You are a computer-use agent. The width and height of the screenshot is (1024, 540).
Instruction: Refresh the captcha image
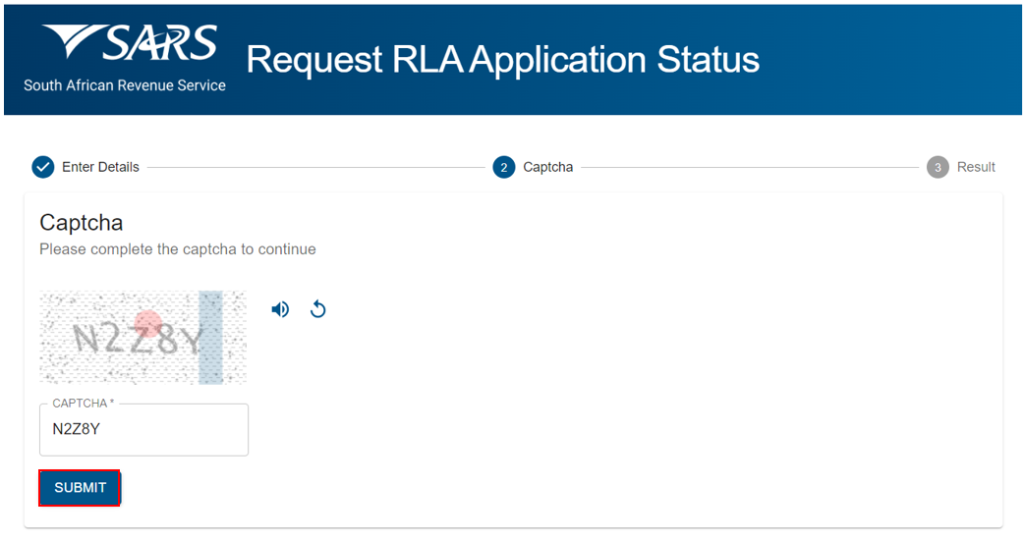coord(318,309)
